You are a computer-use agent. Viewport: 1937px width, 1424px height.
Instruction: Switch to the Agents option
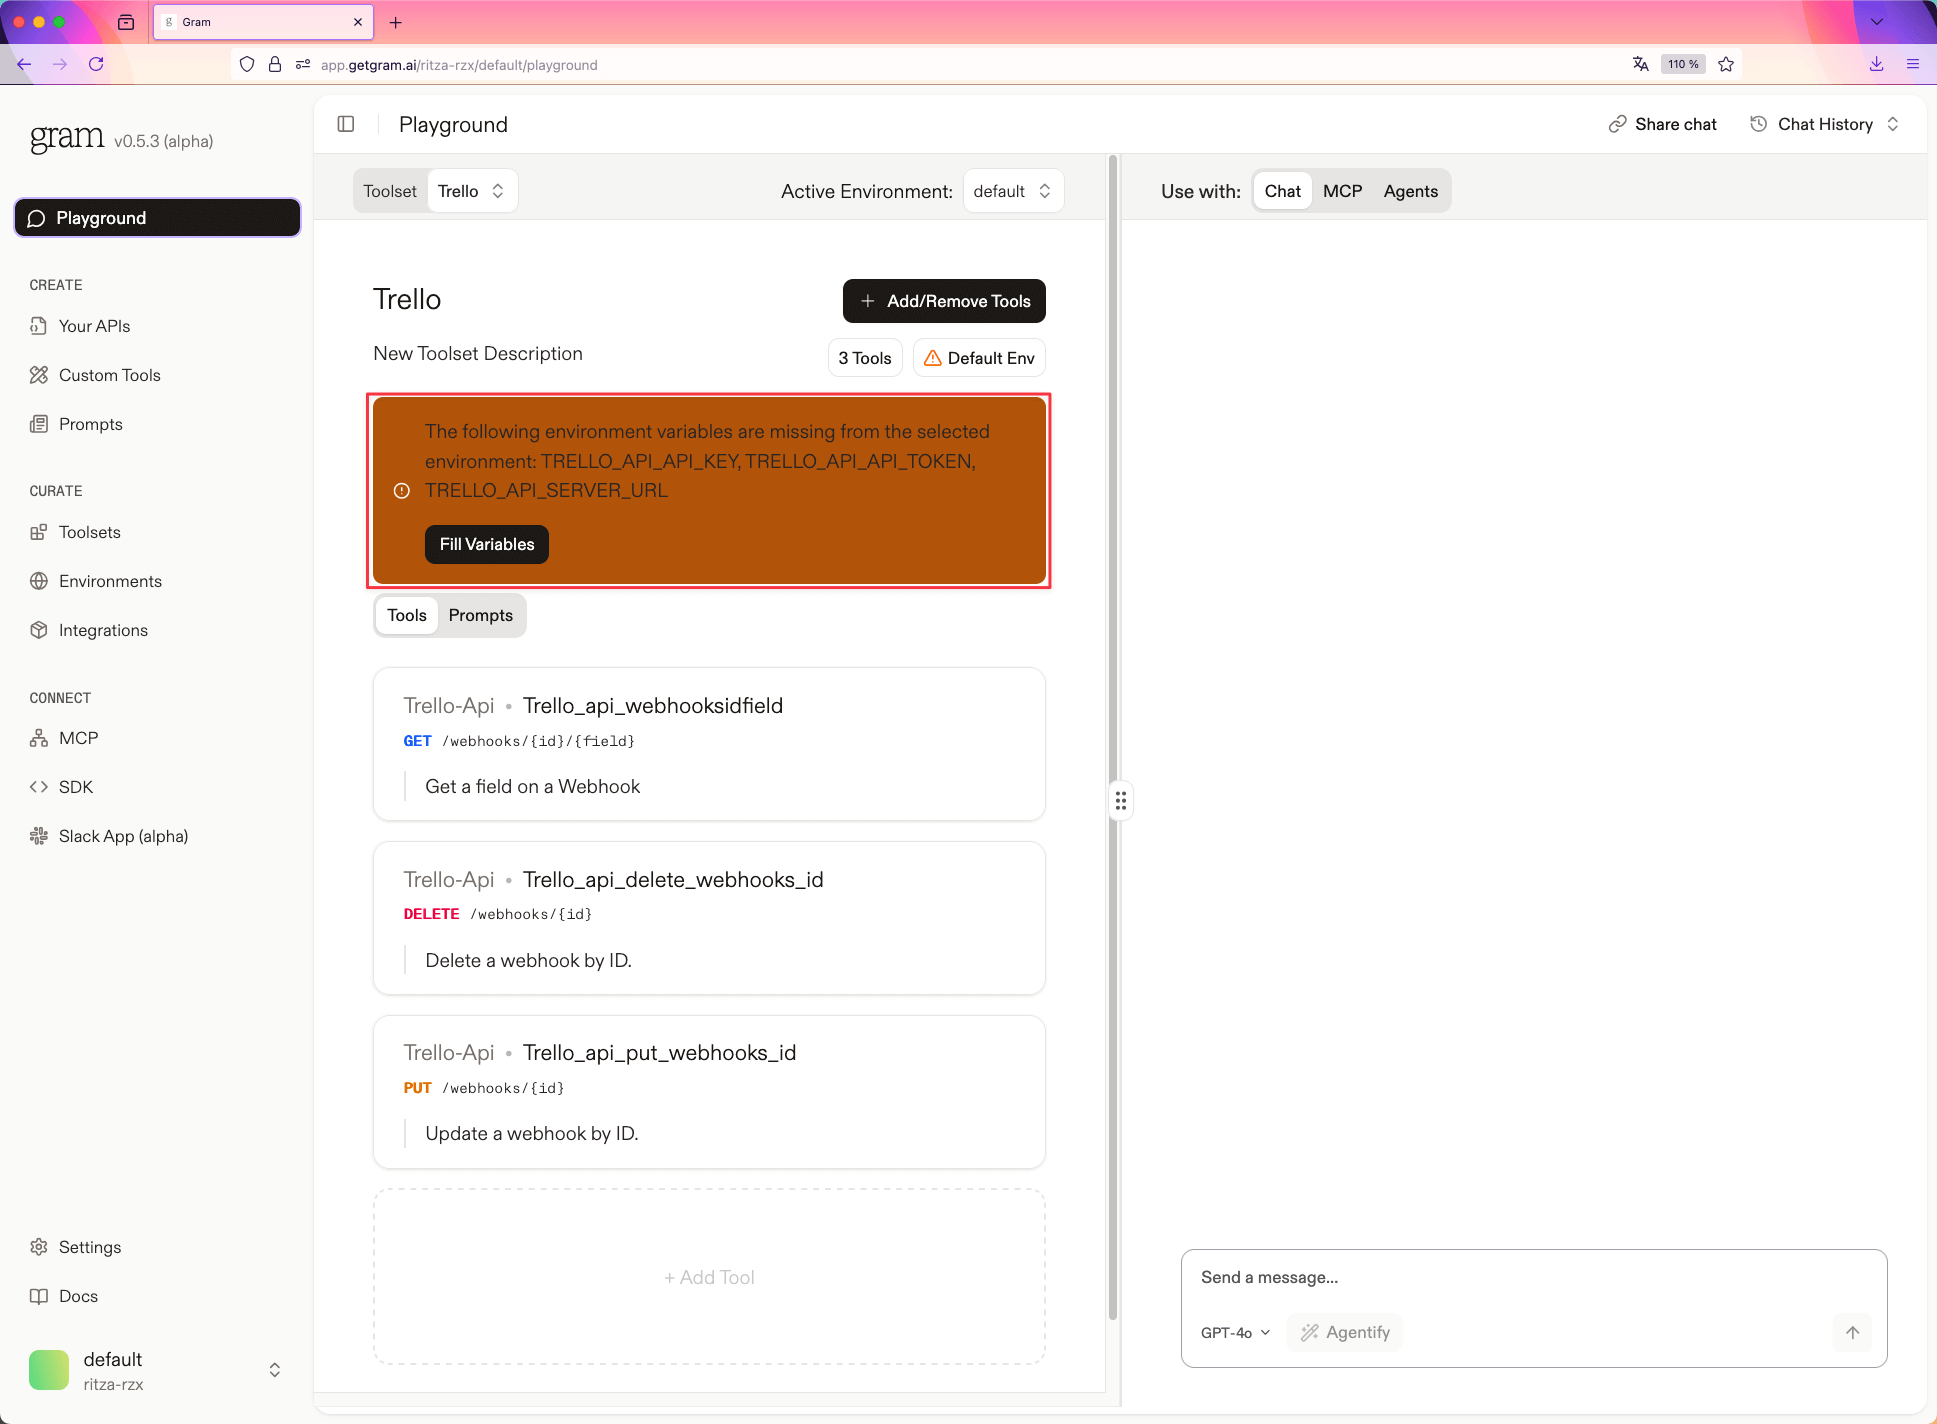pos(1410,191)
